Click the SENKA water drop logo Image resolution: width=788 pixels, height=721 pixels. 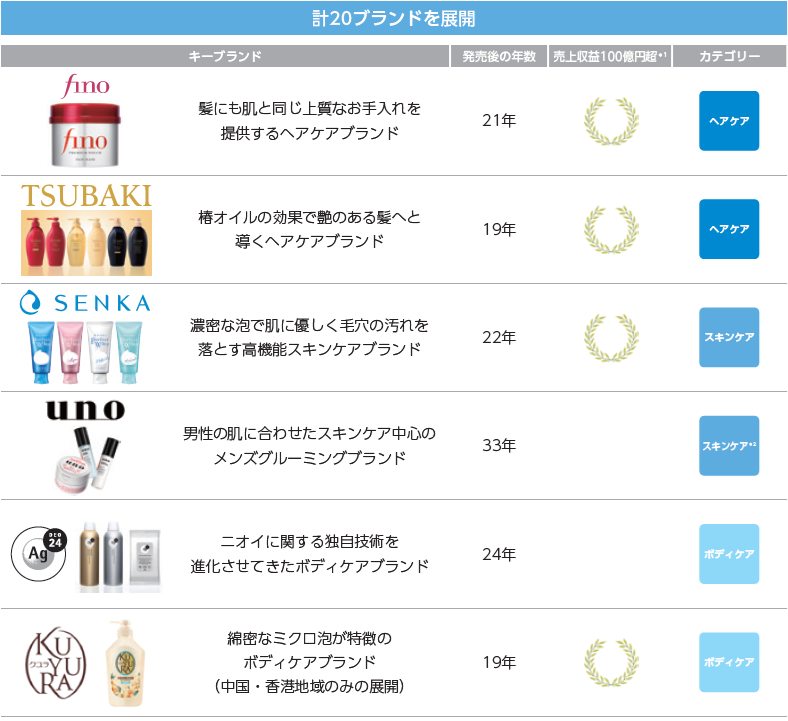tap(30, 301)
